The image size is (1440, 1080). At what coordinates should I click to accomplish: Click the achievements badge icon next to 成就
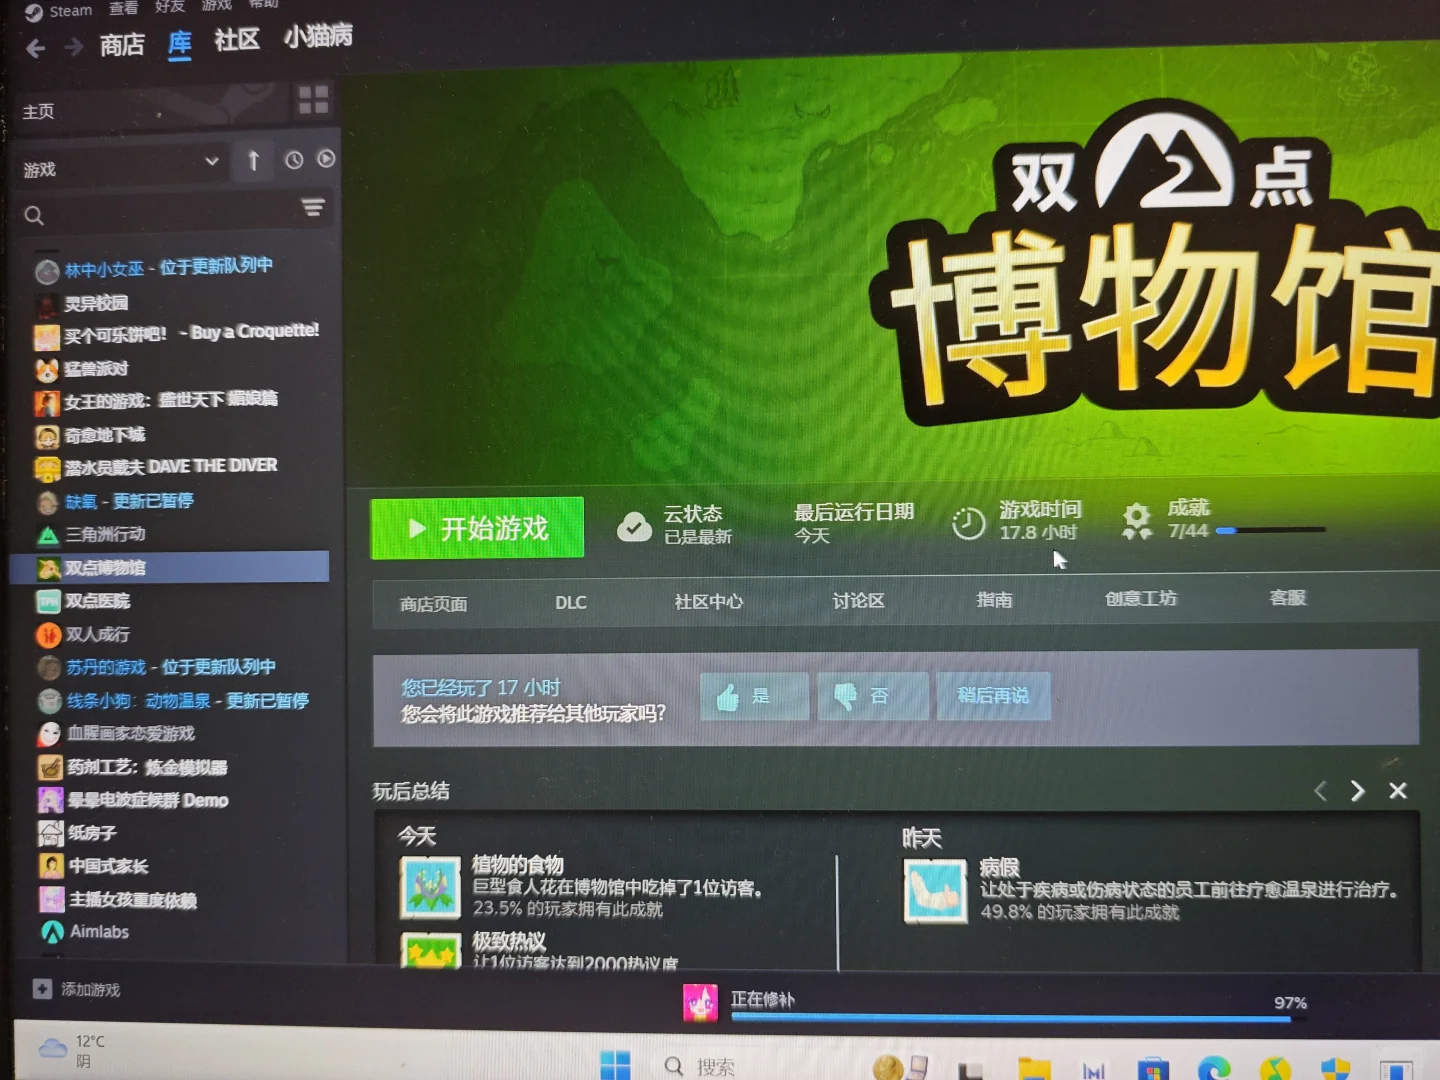point(1136,520)
